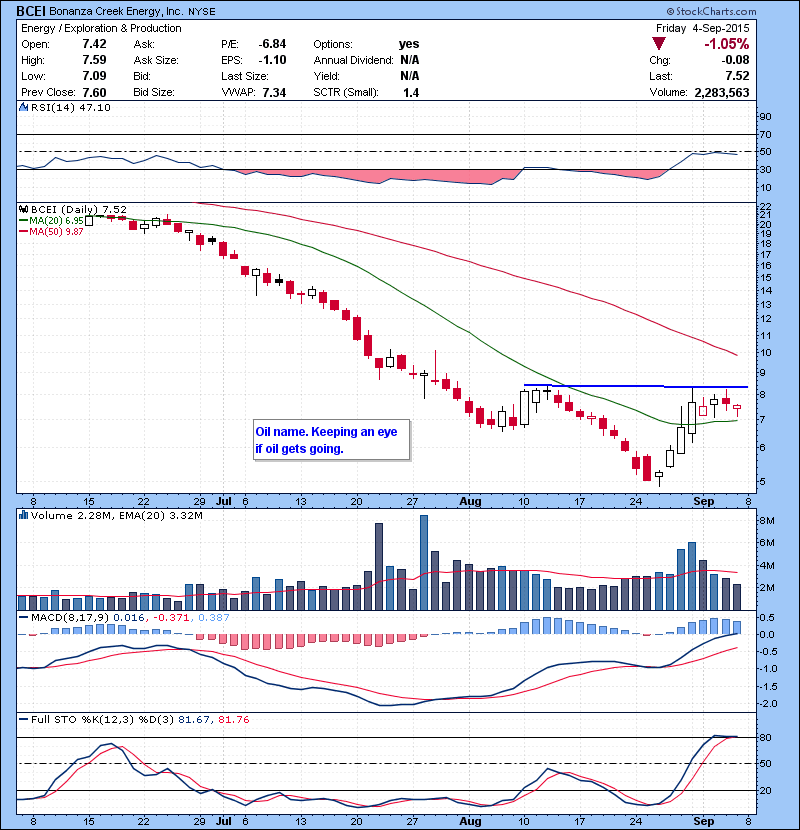Viewport: 800px width, 830px height.
Task: Click the BCEI (Daily) 7.52 legend
Action: click(x=79, y=210)
